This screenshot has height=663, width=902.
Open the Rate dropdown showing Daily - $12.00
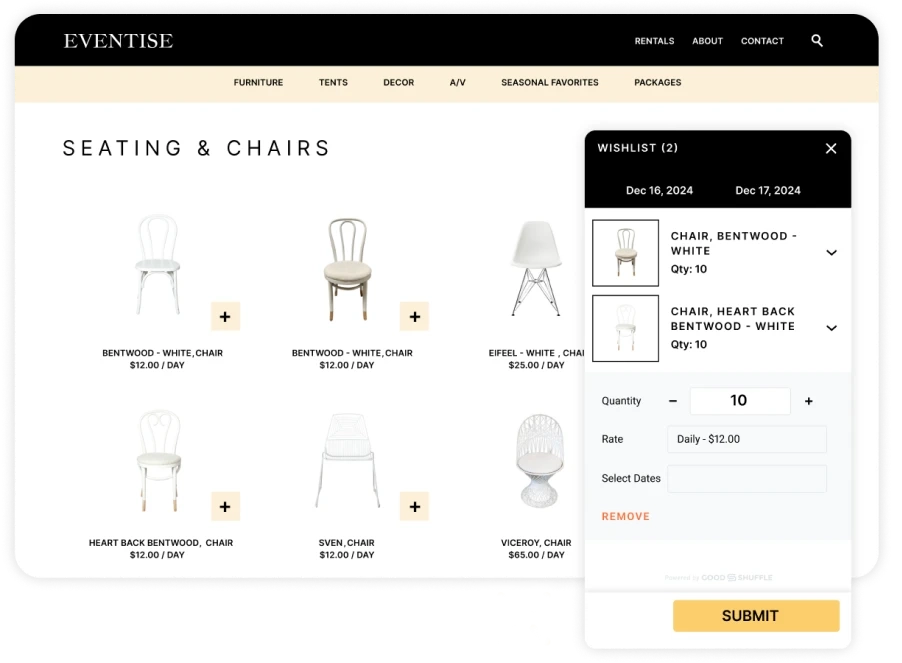[746, 439]
